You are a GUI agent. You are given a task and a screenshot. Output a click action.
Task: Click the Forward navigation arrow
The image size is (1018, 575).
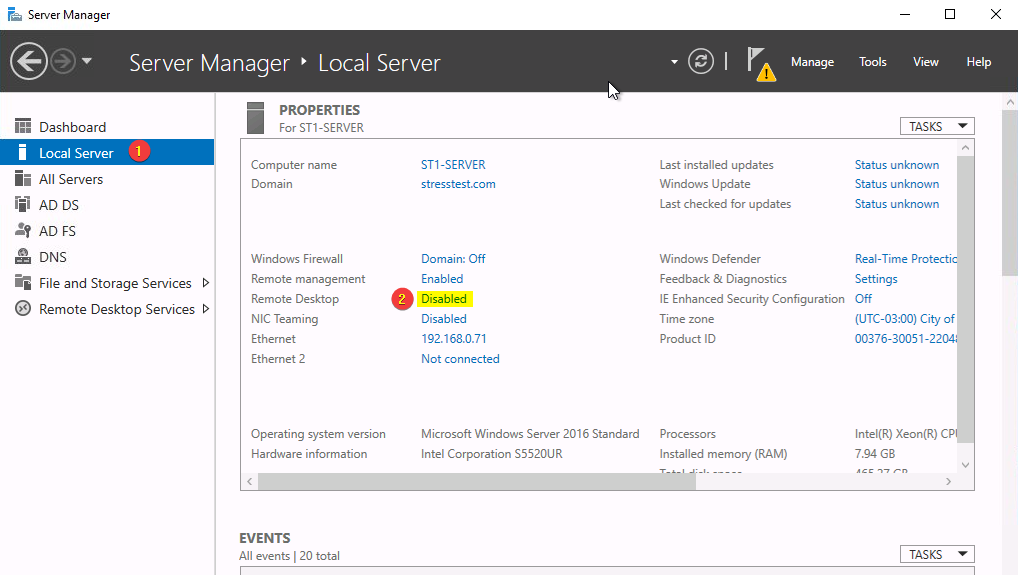click(x=63, y=62)
